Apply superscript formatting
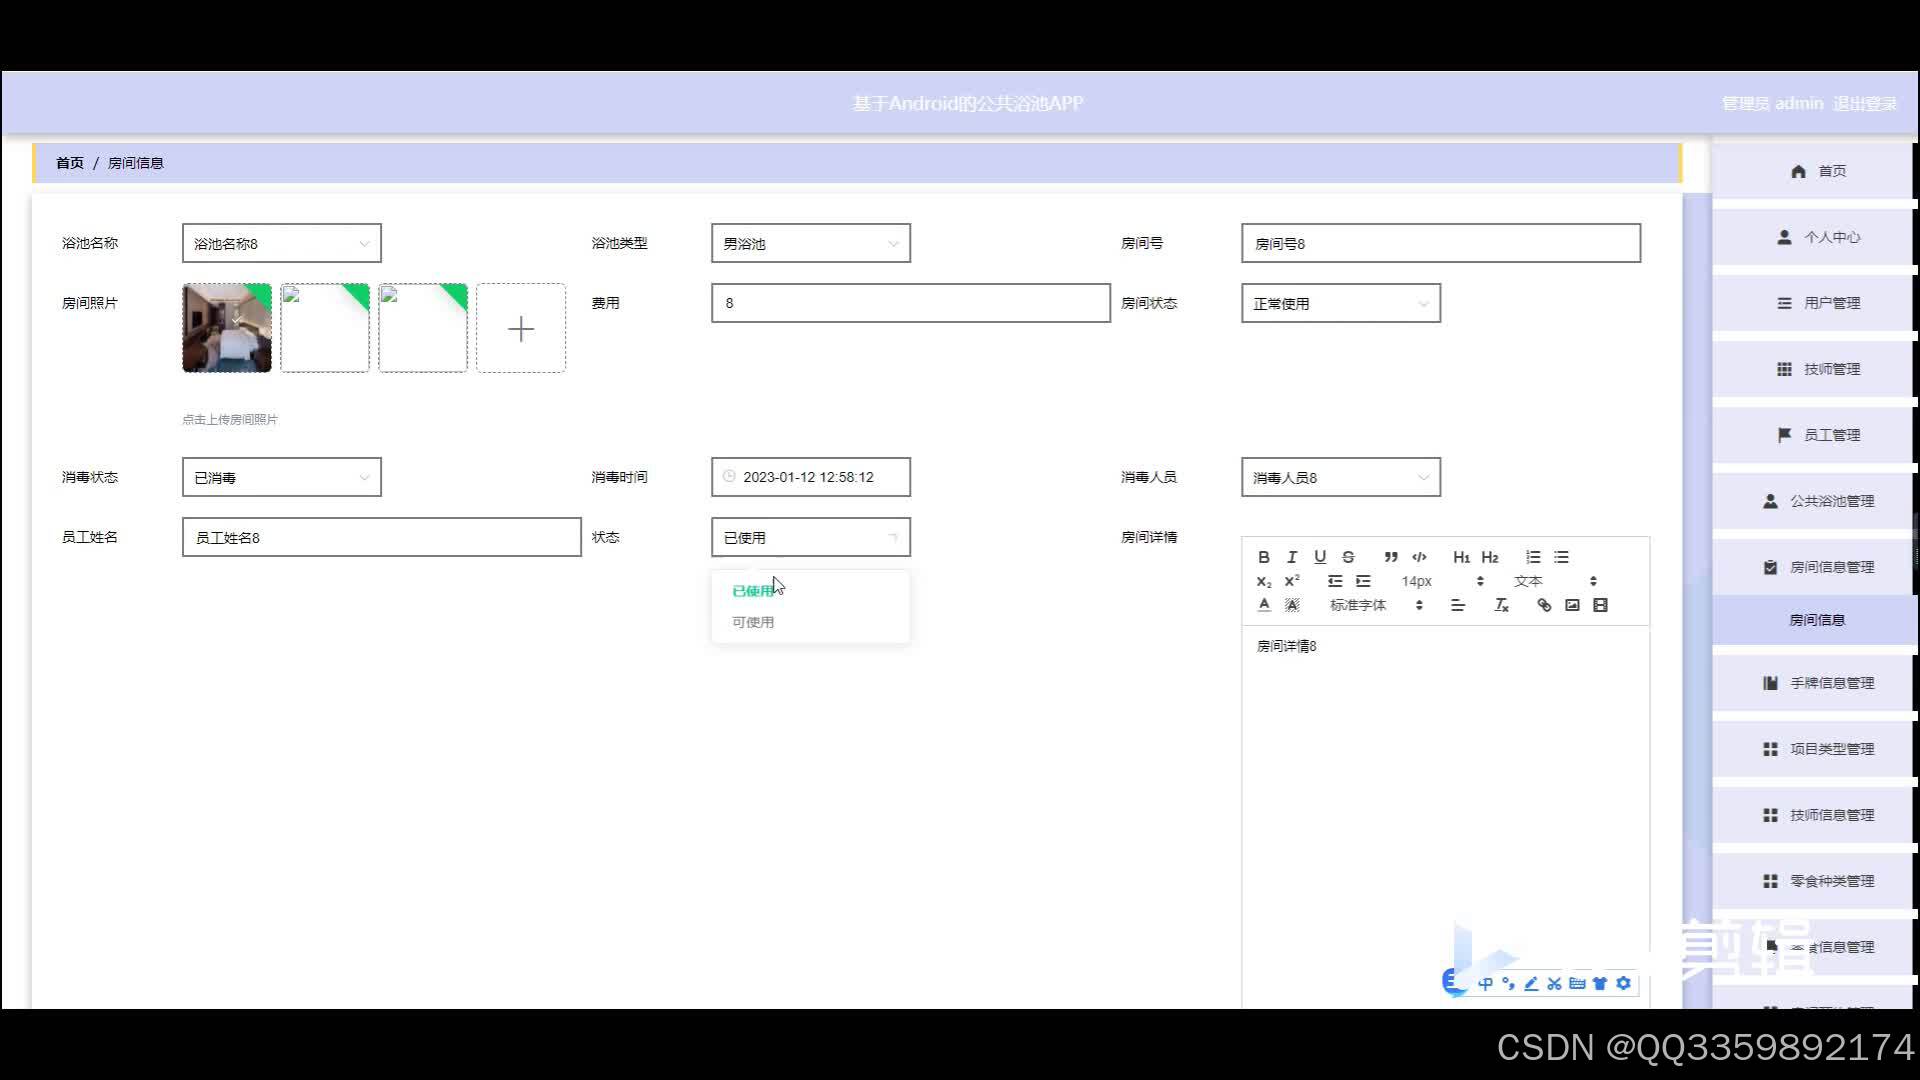The image size is (1920, 1080). 1292,581
